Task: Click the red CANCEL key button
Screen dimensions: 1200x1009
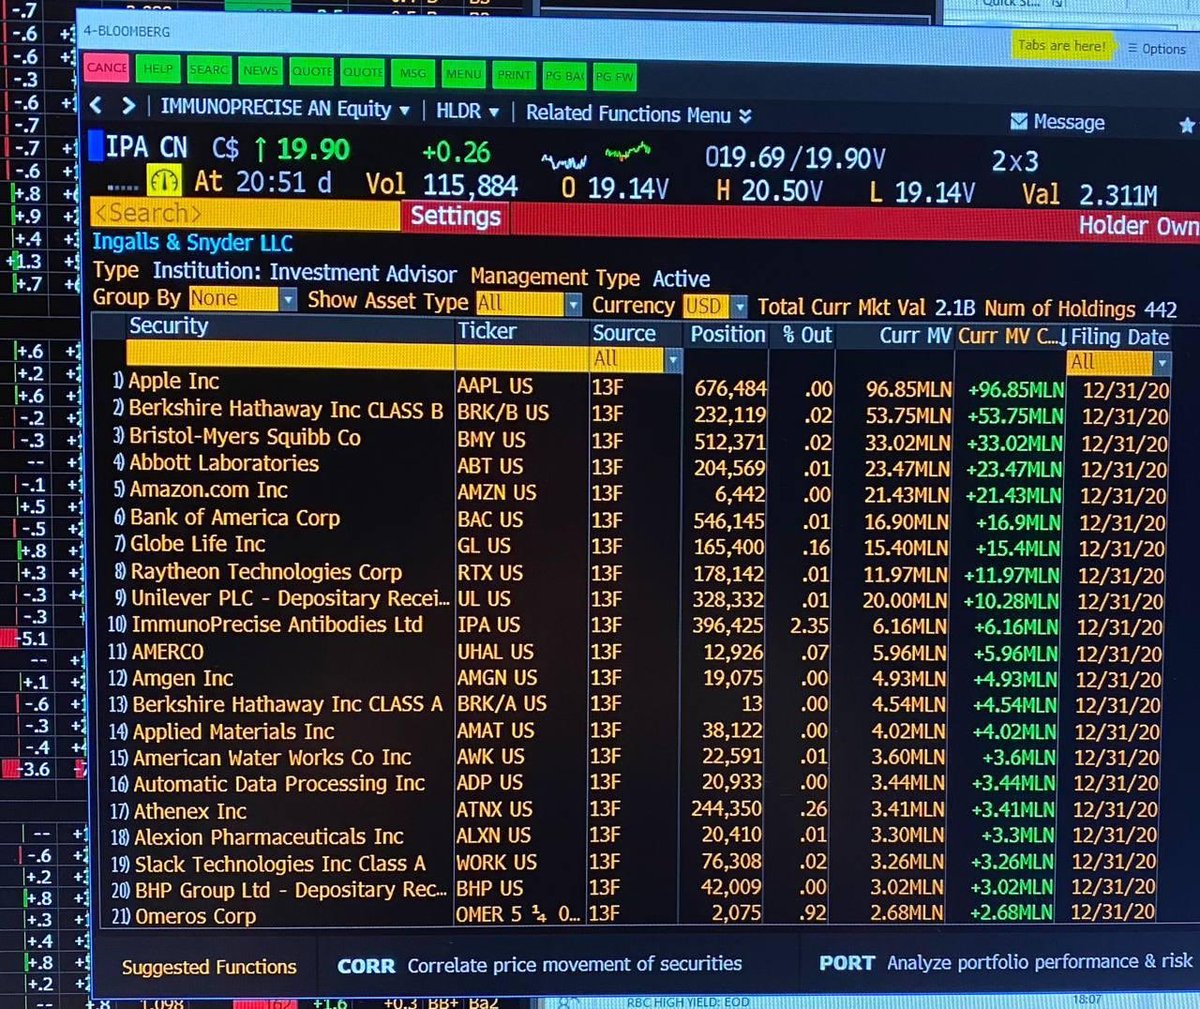Action: click(x=106, y=69)
